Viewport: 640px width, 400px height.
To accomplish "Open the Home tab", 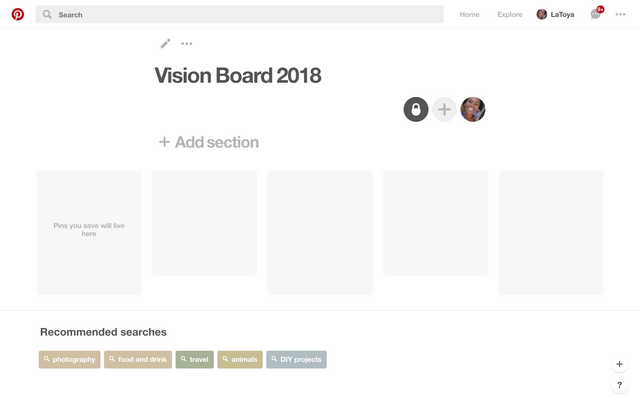I will (469, 15).
